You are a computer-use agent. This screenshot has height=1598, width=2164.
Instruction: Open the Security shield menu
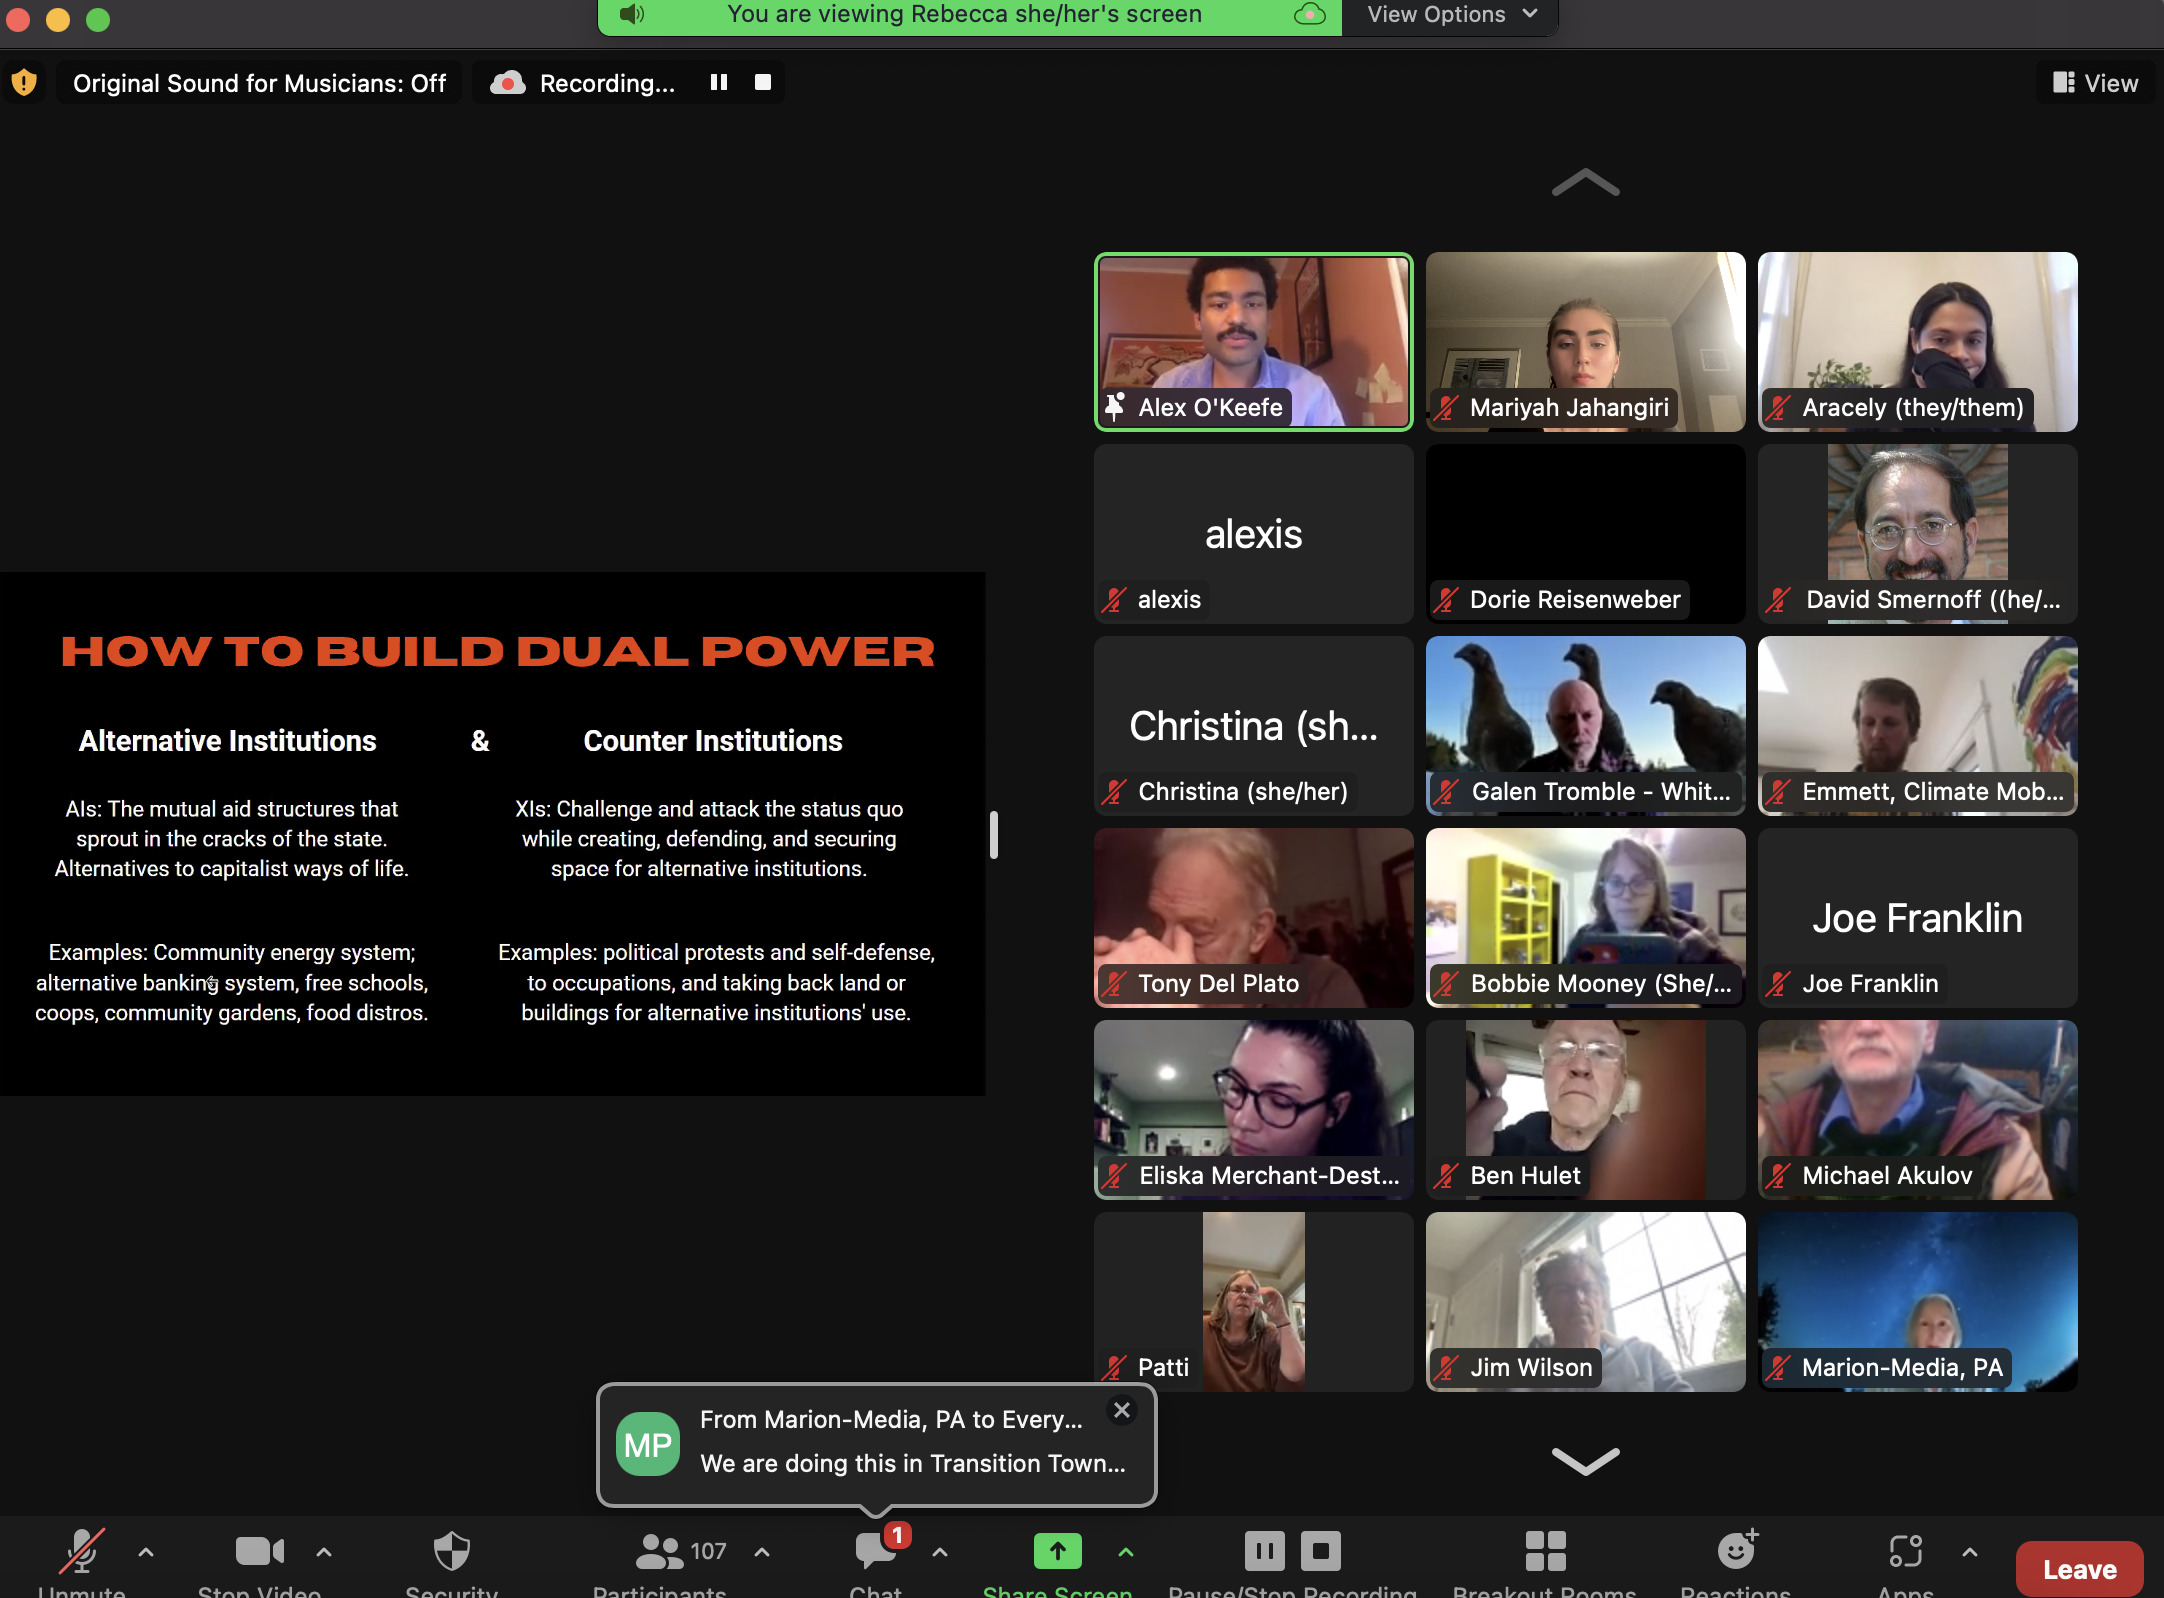point(452,1551)
